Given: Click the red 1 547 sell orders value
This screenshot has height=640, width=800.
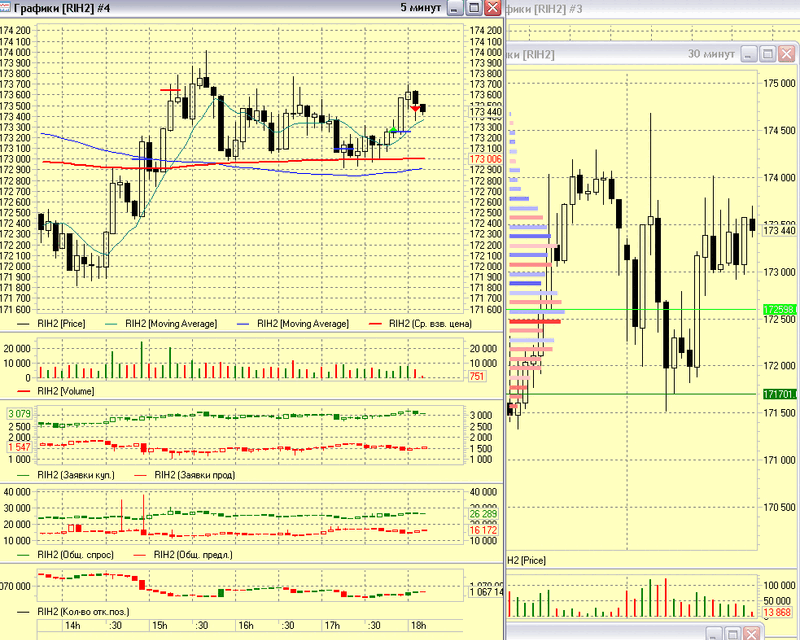Looking at the screenshot, I should 19,447.
